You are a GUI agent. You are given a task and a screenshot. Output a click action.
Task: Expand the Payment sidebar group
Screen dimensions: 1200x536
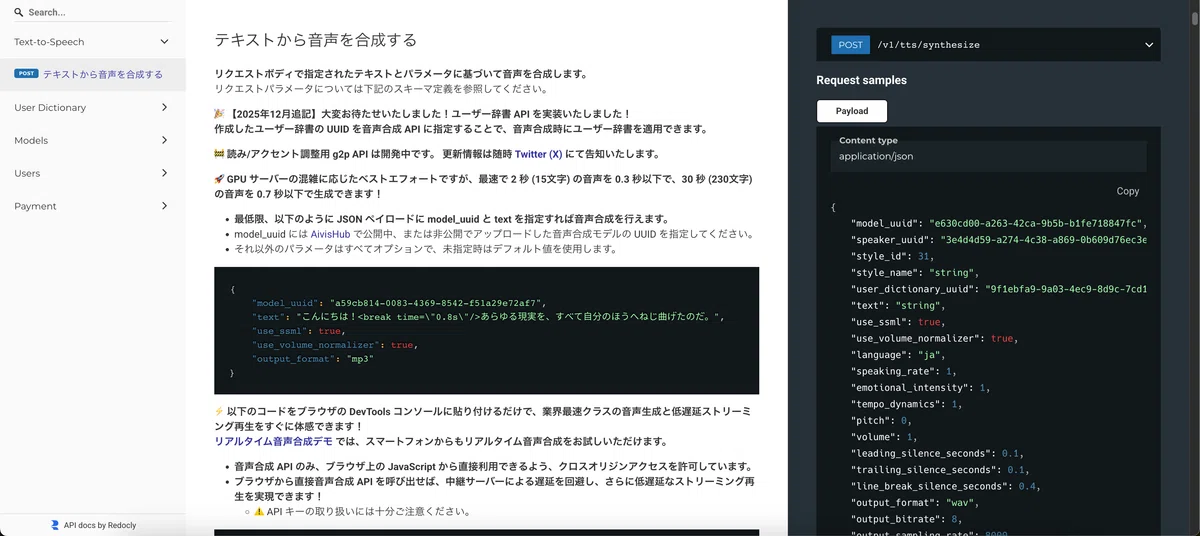(x=92, y=206)
